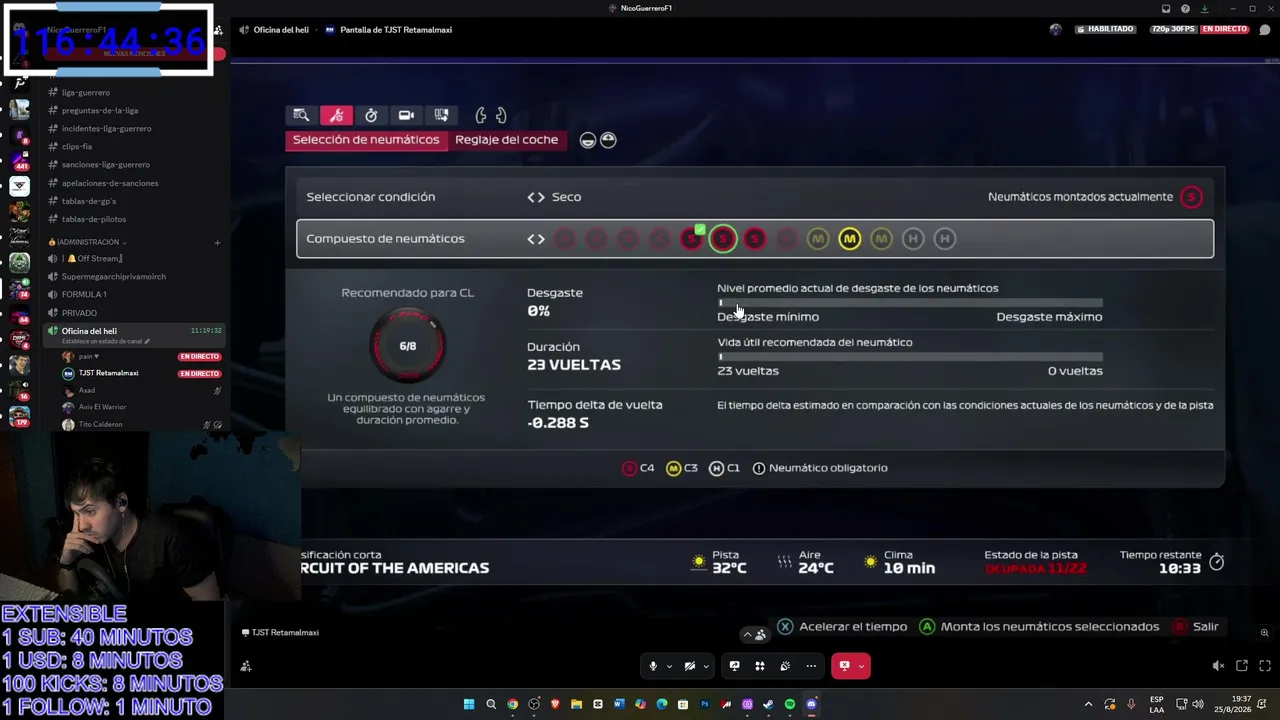Switch to Selección de neumáticos tab

(x=366, y=140)
